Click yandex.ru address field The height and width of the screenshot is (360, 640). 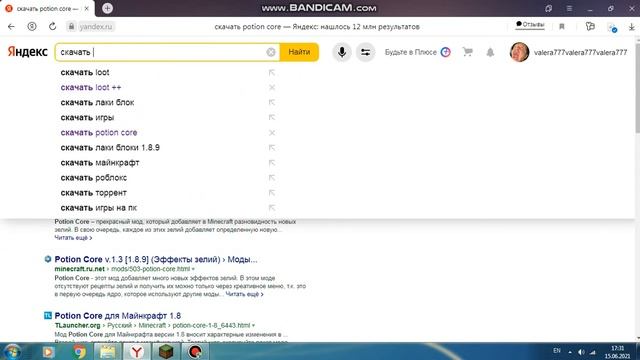96,27
